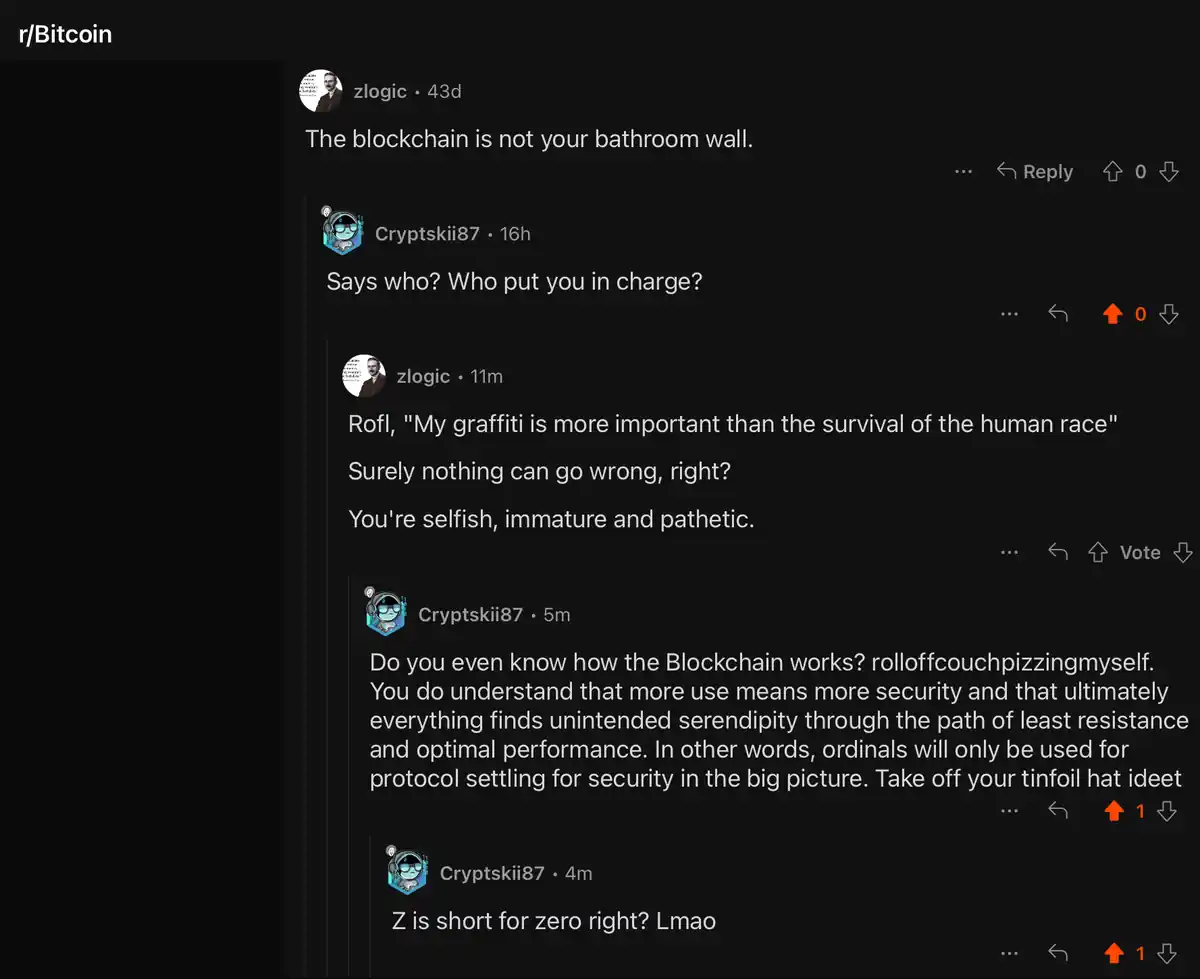Open more options on zlogic's 43d comment
Screen dimensions: 1200x979
point(963,172)
